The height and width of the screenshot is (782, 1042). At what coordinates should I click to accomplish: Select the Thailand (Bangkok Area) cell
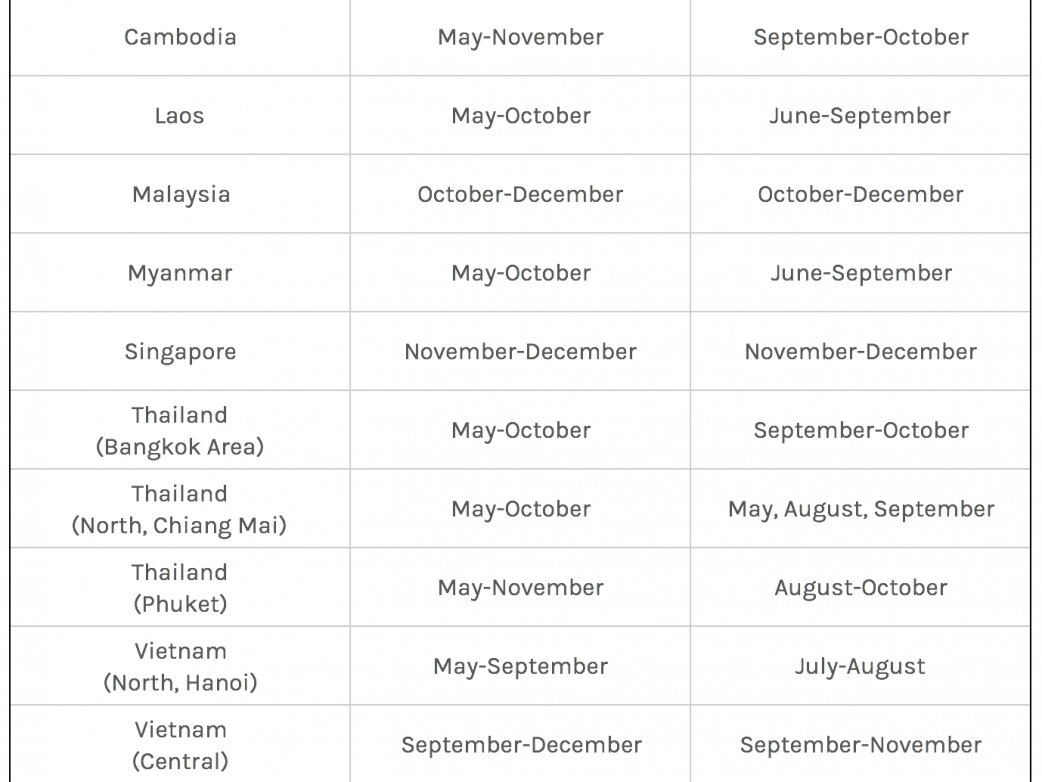pyautogui.click(x=180, y=431)
